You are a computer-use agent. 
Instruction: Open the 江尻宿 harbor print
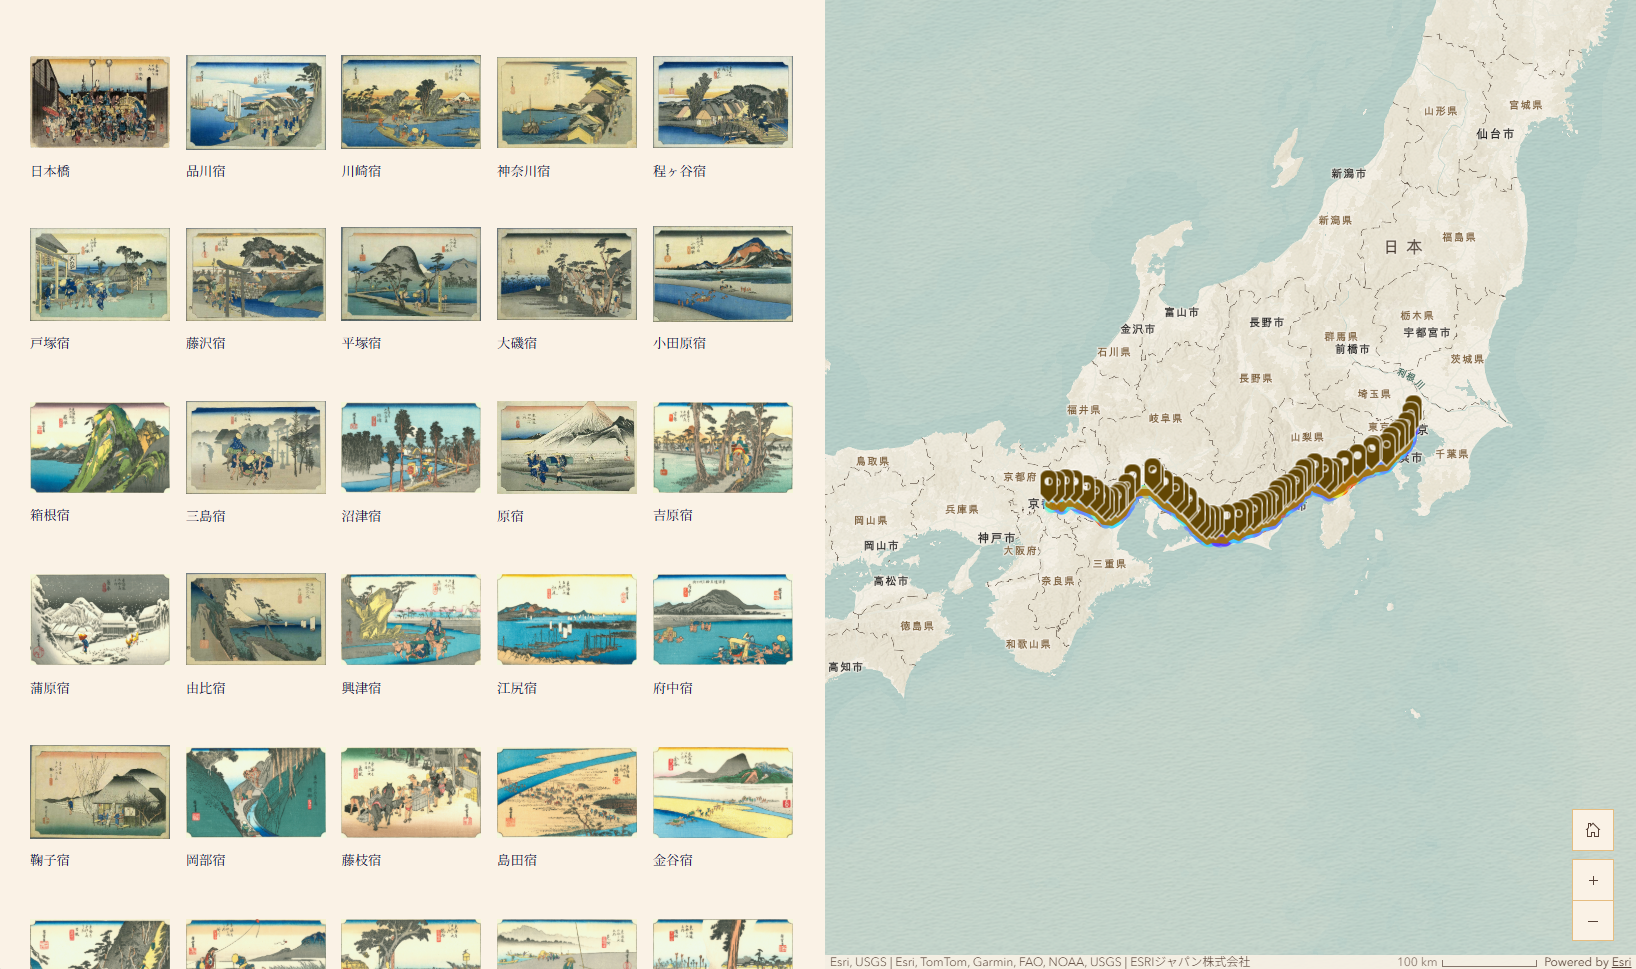coord(567,619)
